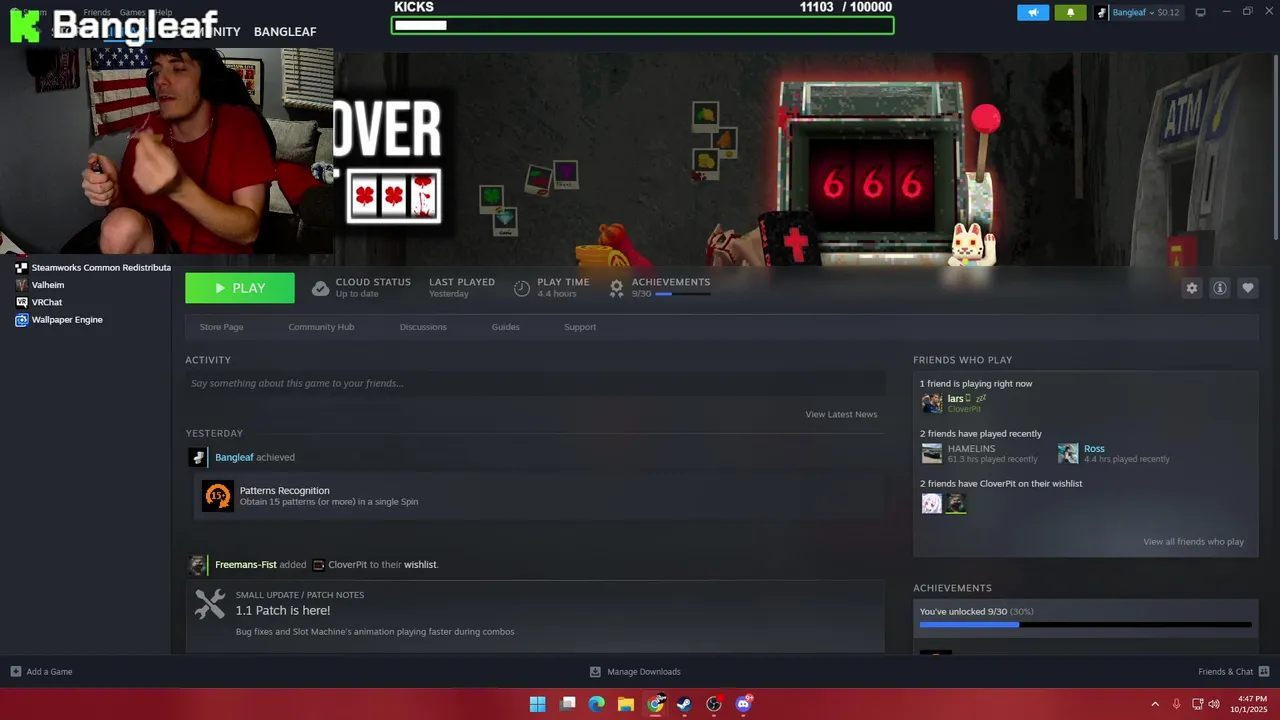Click the View Latest News link
The width and height of the screenshot is (1280, 720).
pos(841,414)
